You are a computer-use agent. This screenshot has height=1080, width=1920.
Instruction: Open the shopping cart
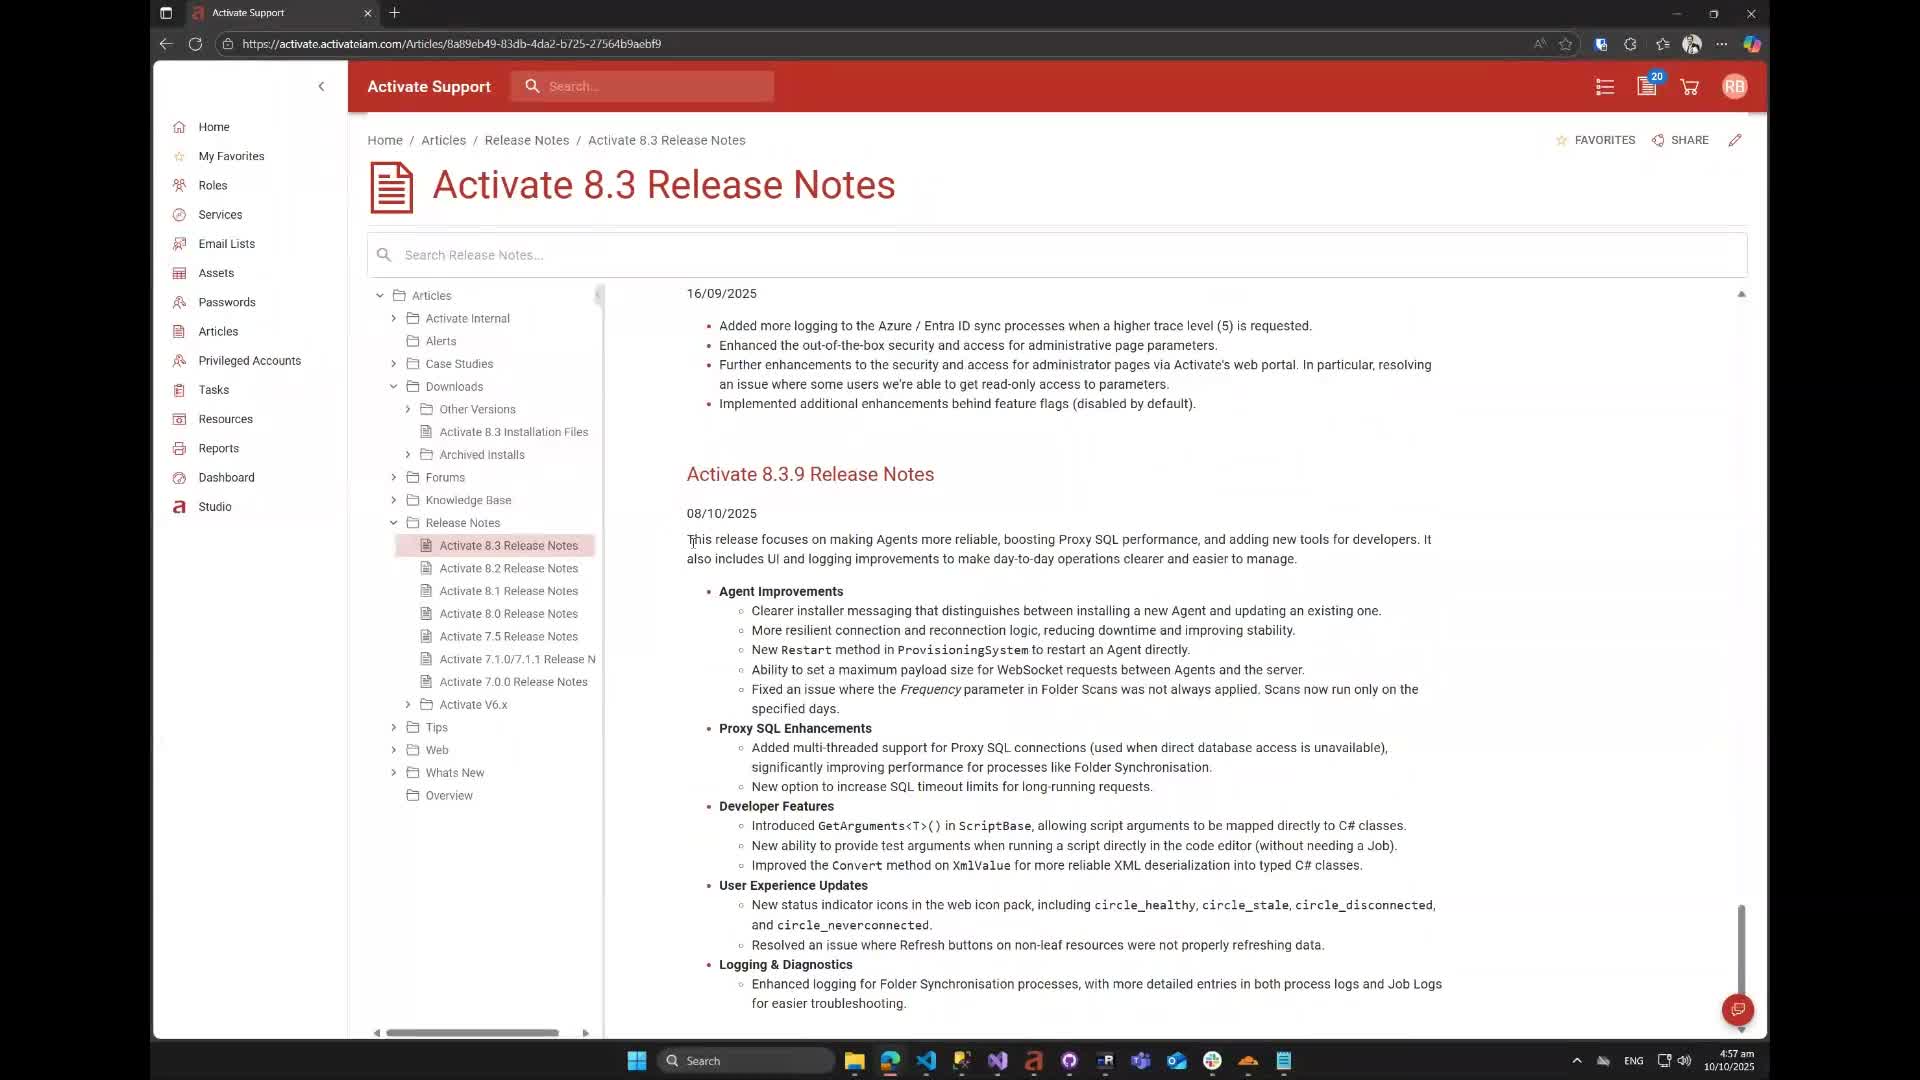1690,87
